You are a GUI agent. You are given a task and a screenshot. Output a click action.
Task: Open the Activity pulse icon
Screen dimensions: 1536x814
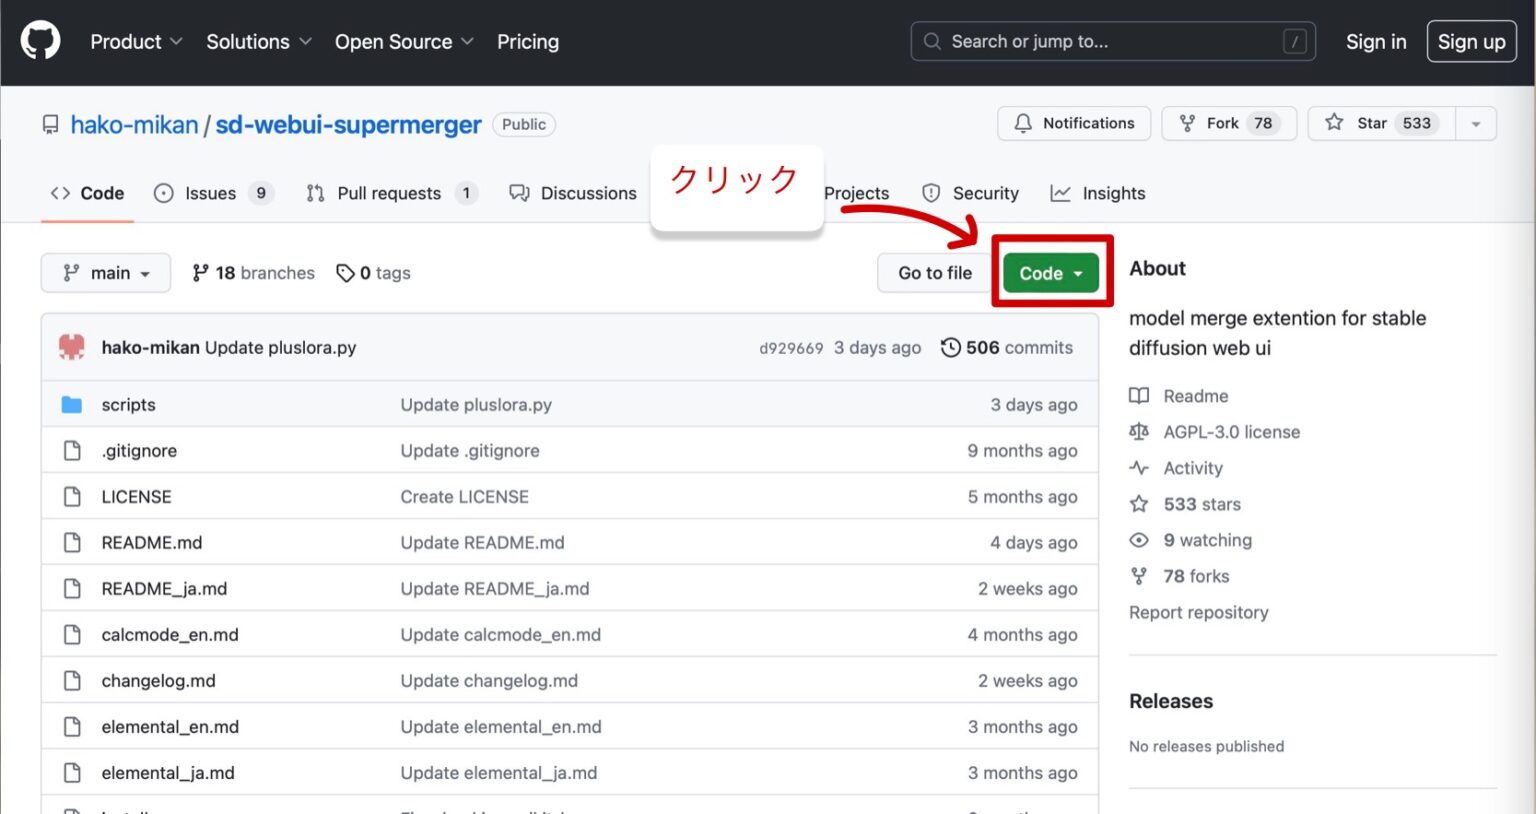click(1139, 467)
